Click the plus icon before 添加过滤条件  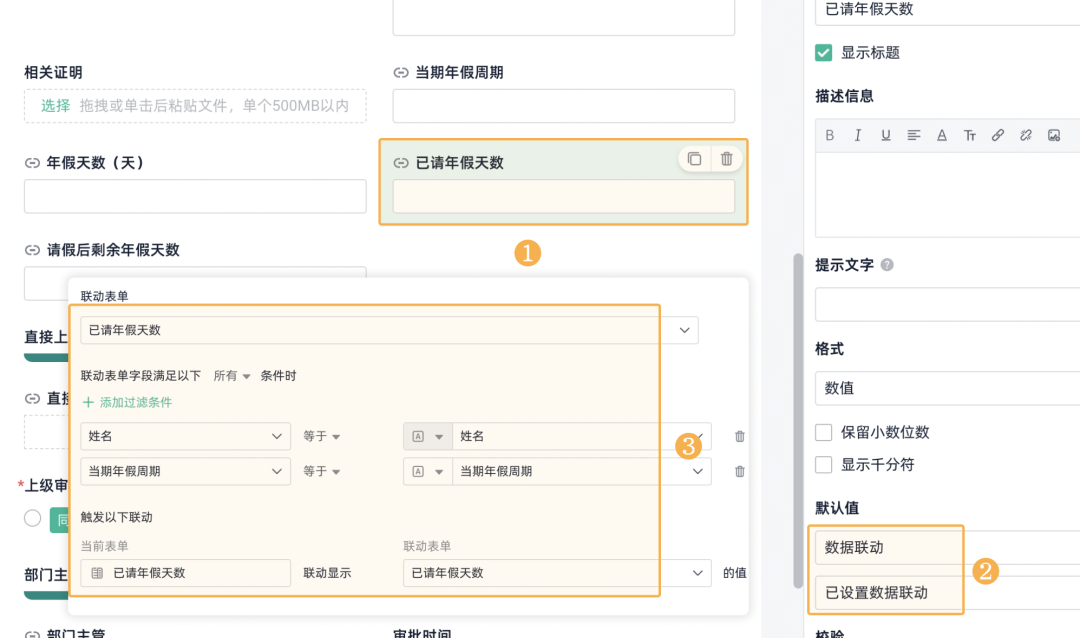pos(88,402)
